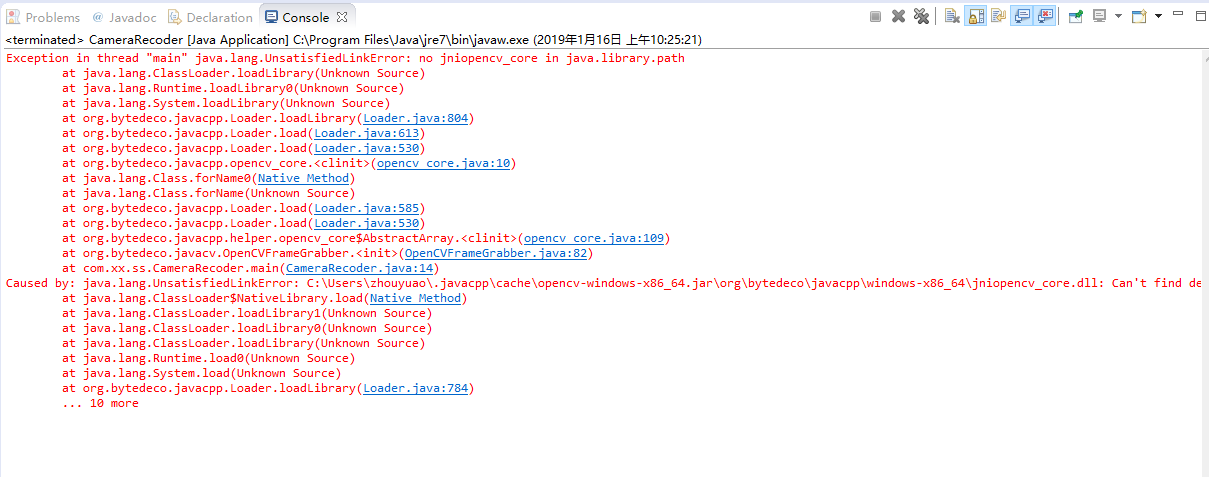The height and width of the screenshot is (477, 1209).
Task: Clear the console output
Action: click(952, 16)
